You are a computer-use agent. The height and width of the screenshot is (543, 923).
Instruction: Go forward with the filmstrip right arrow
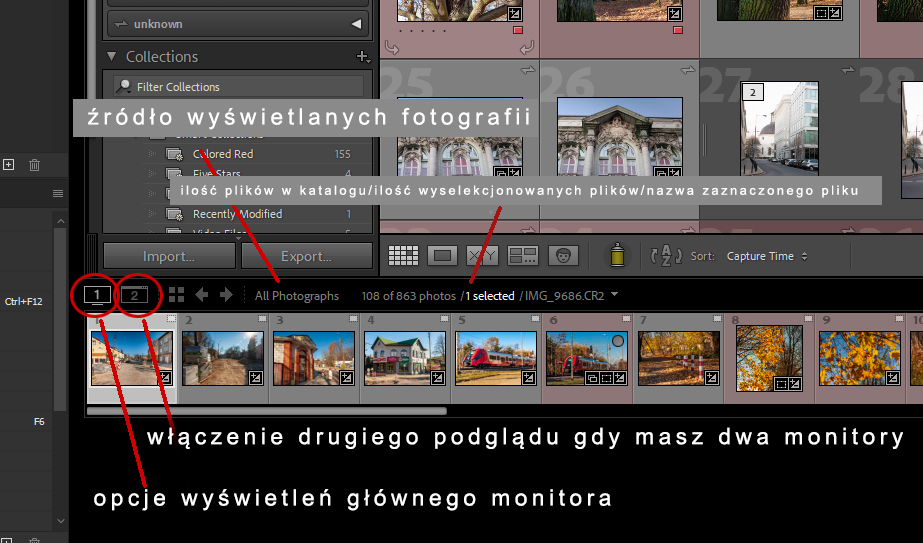(x=226, y=295)
